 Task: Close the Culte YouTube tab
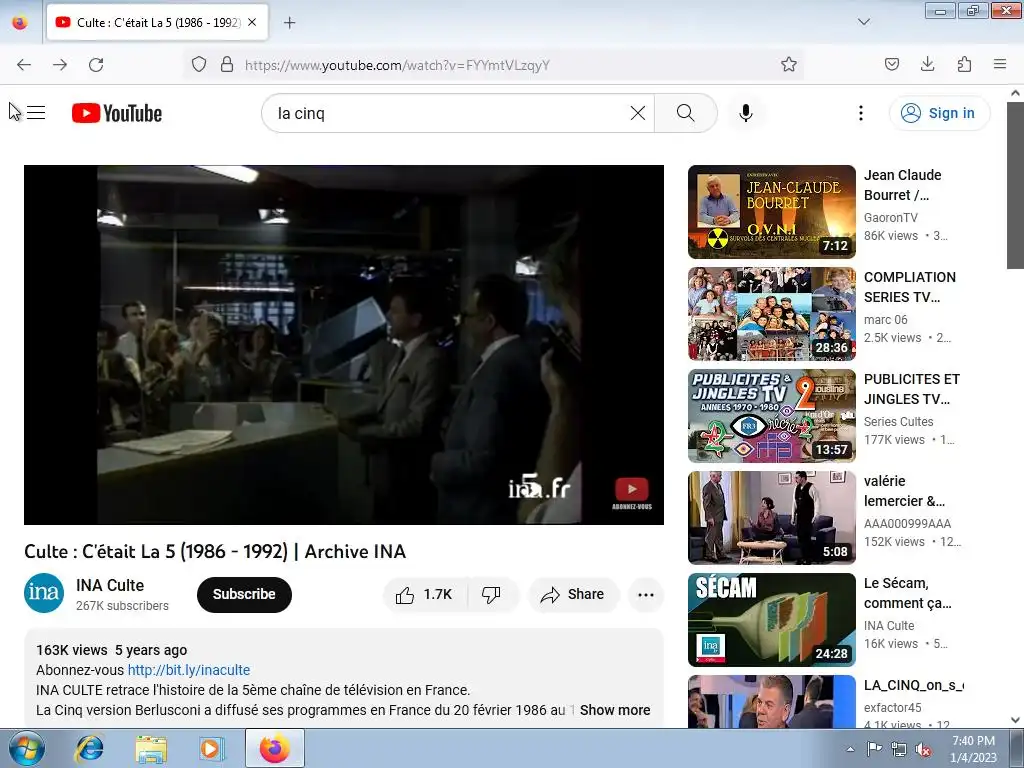pyautogui.click(x=252, y=22)
